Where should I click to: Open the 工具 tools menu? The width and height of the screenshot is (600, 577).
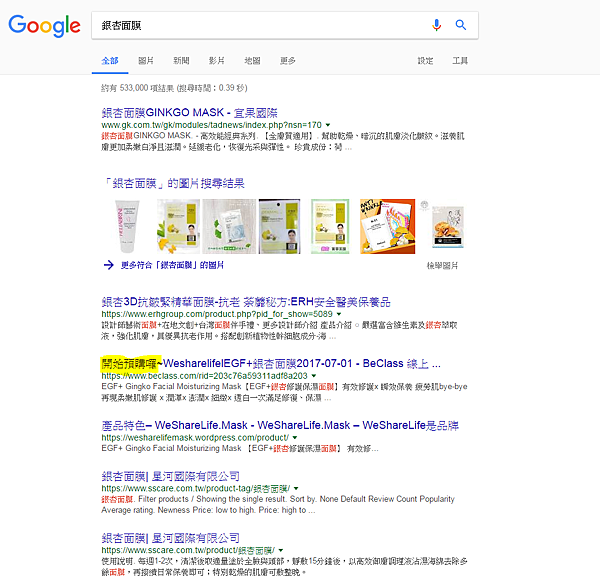coord(460,60)
